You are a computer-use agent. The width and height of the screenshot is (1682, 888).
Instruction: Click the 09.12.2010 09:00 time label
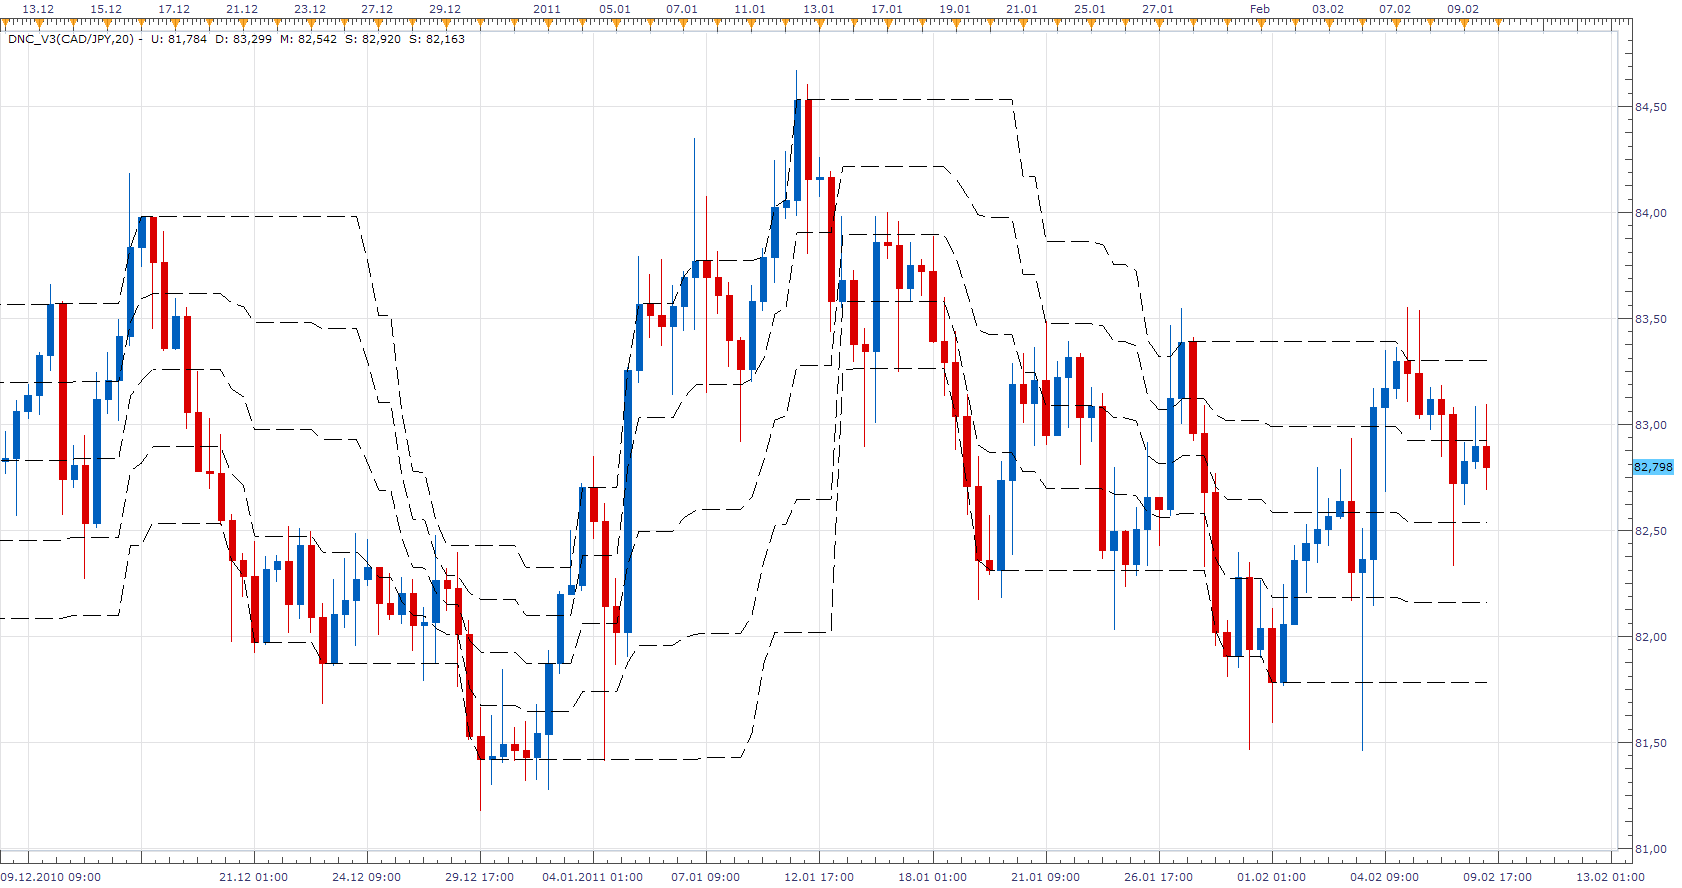coord(51,877)
